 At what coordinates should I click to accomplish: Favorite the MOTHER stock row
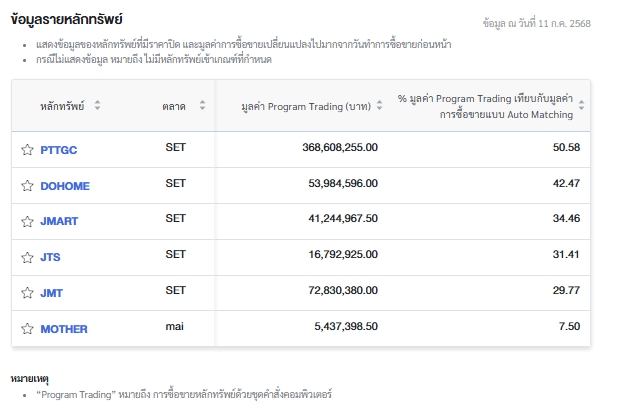pyautogui.click(x=28, y=329)
